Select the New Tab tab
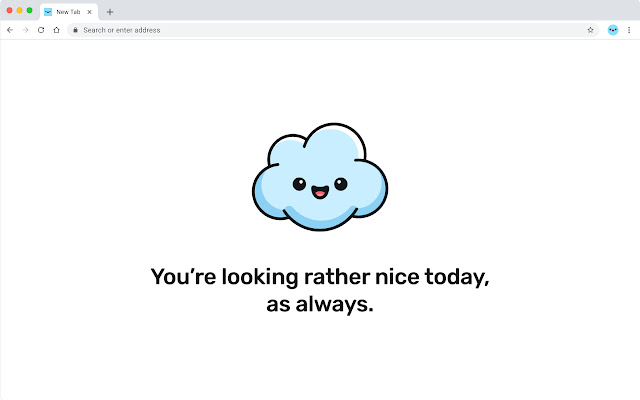The image size is (640, 400). click(69, 12)
